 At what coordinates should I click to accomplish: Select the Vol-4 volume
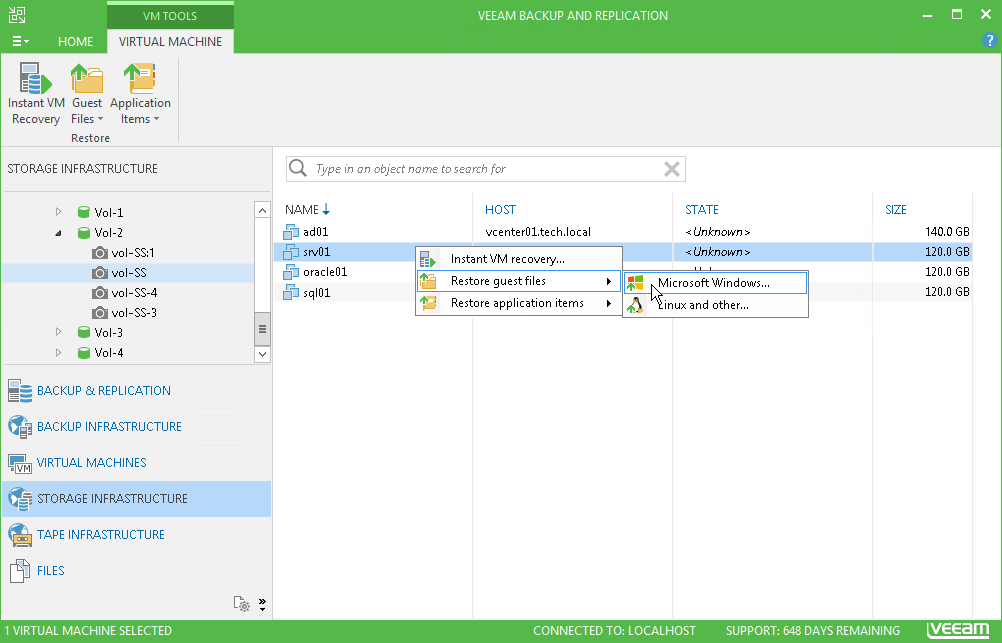[100, 353]
